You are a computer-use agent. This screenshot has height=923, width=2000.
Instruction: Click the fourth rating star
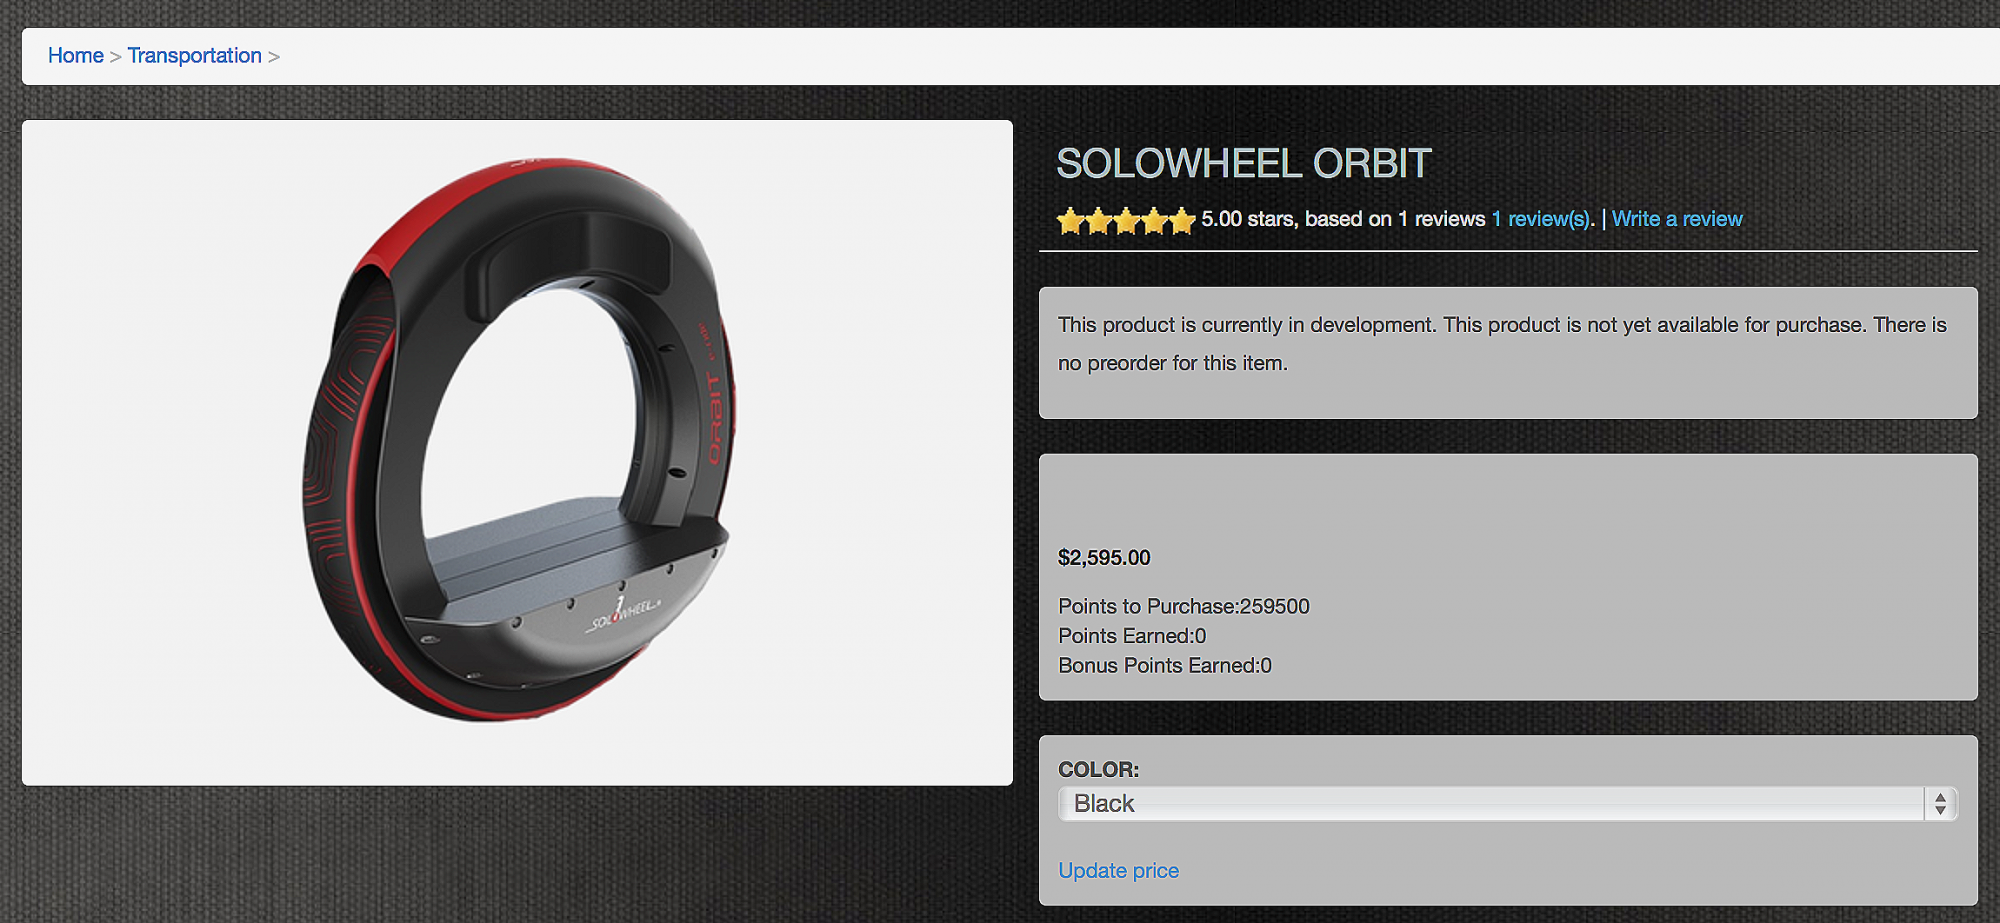(x=1155, y=221)
